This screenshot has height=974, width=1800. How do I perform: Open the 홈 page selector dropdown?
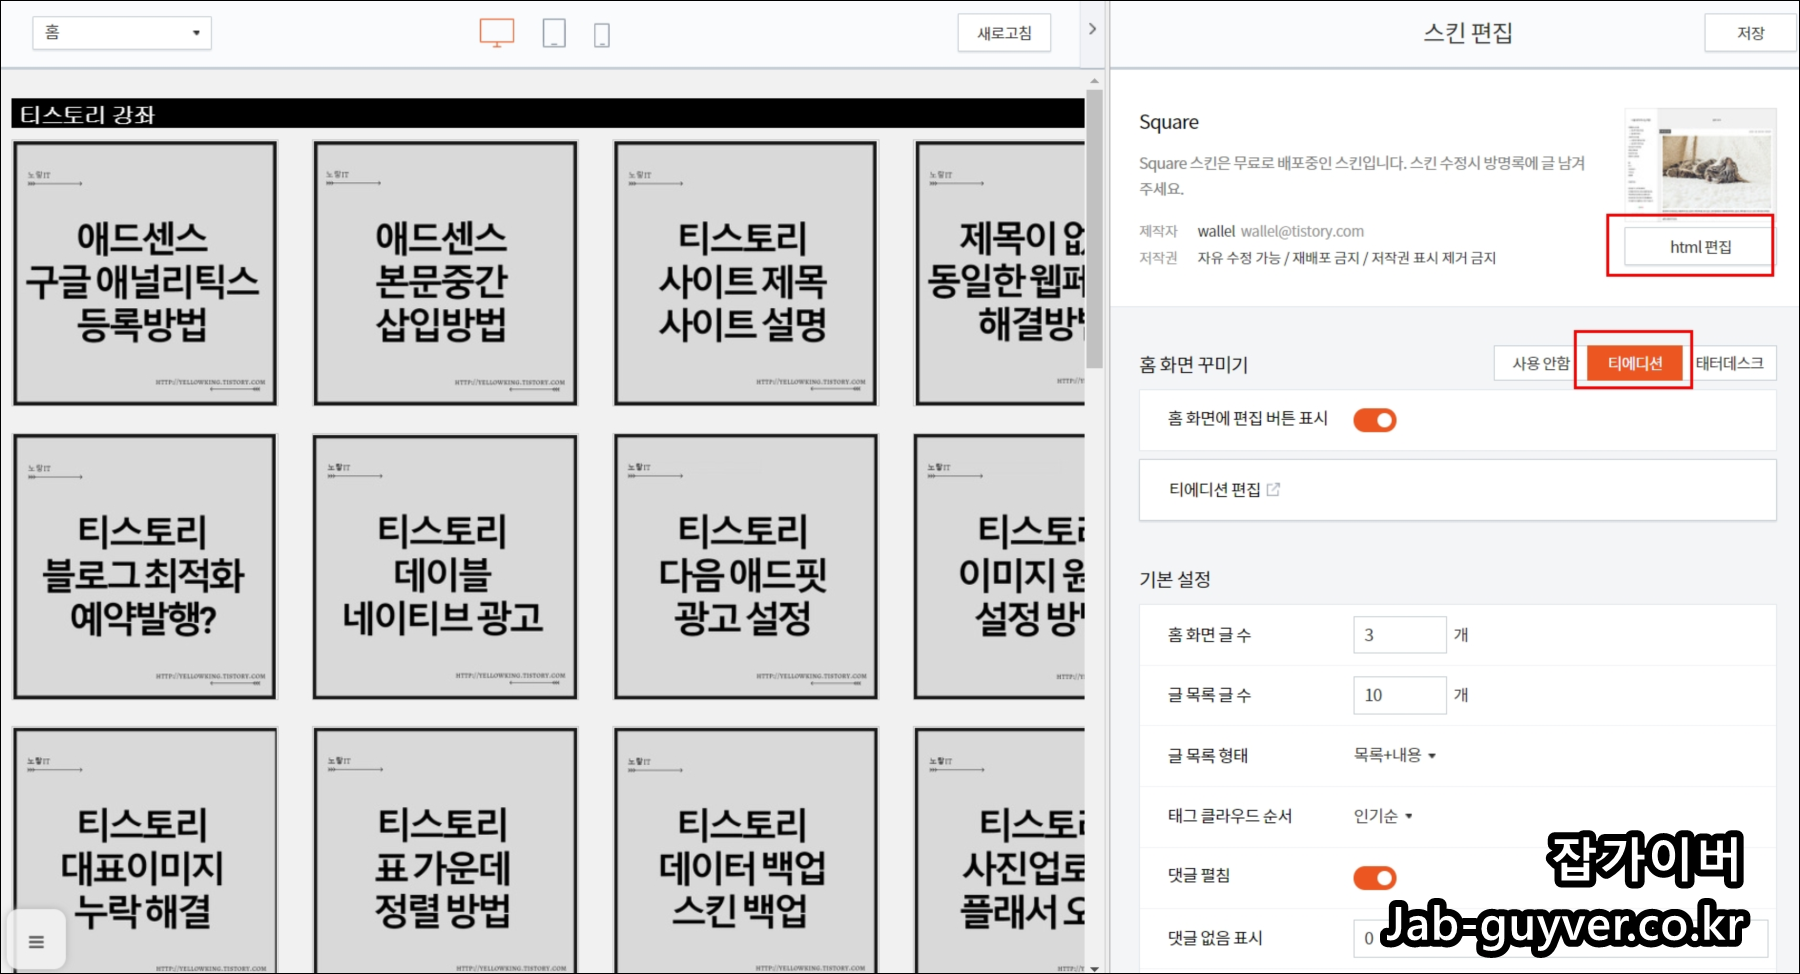click(x=121, y=32)
